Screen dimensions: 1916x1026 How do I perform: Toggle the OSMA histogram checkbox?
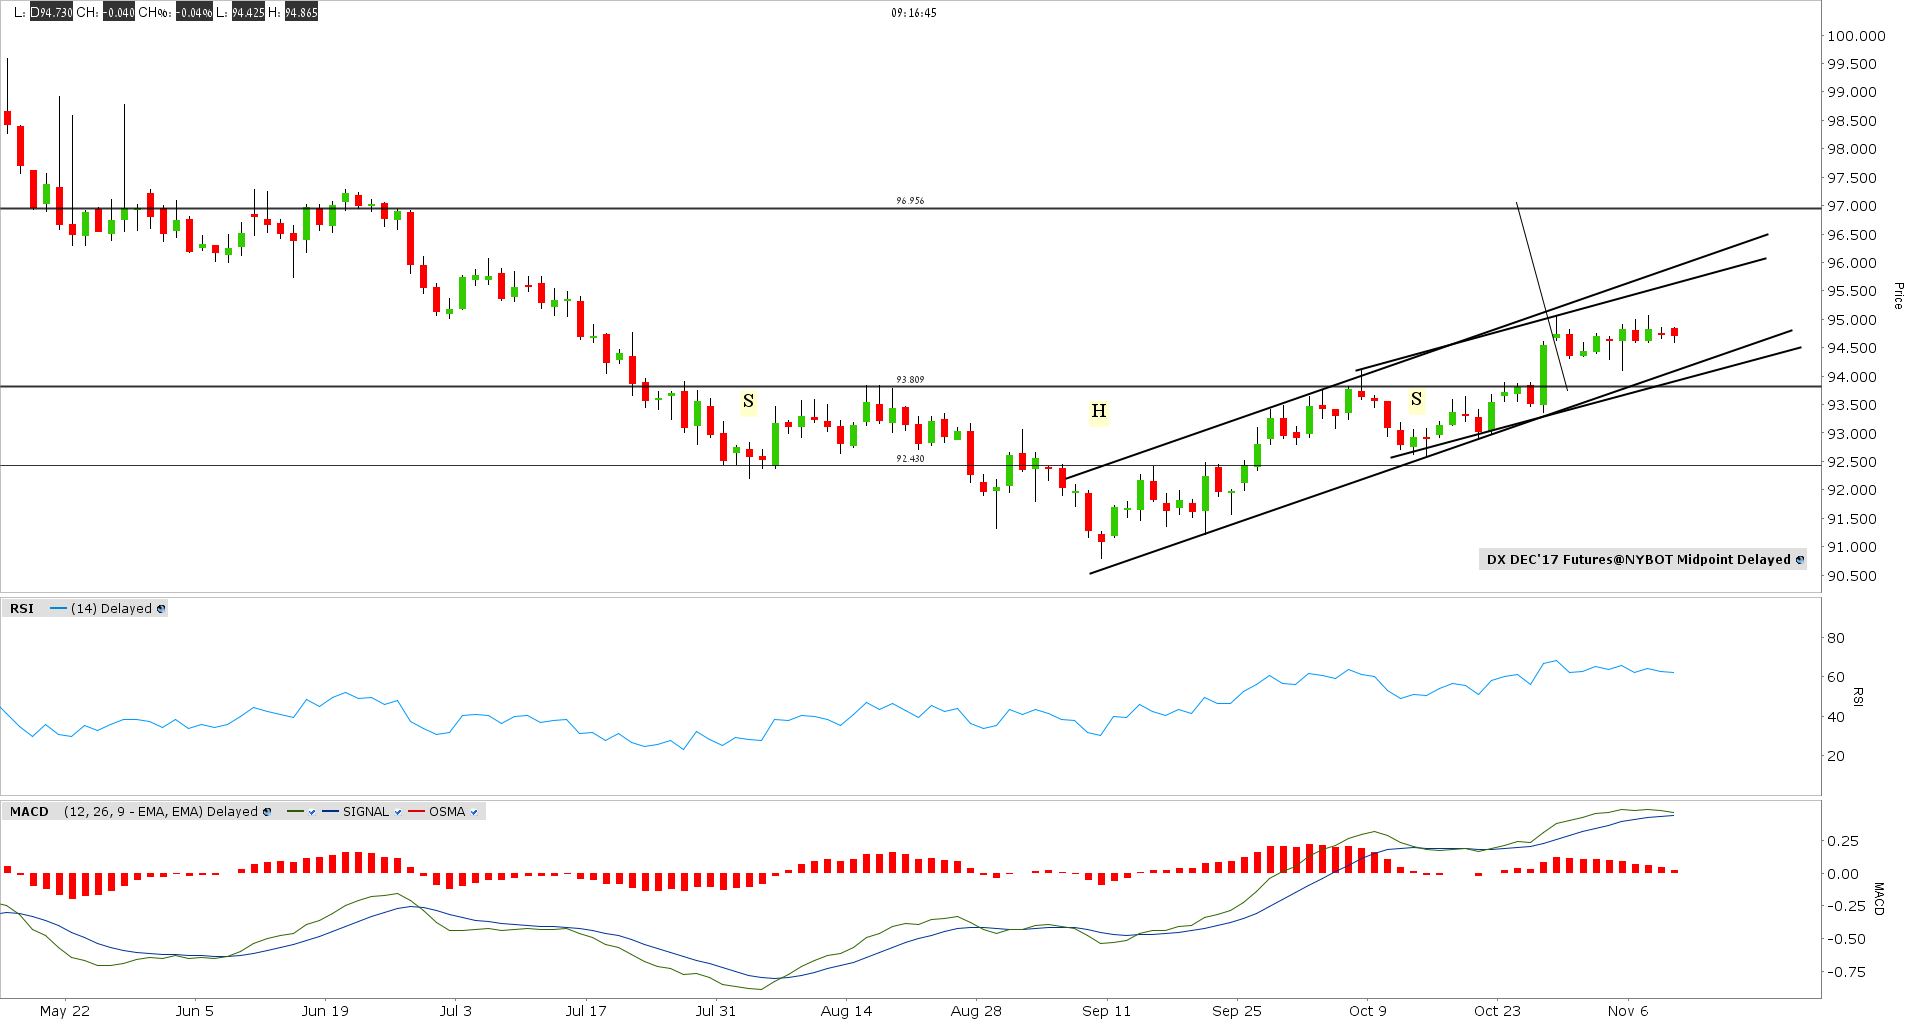[x=474, y=812]
